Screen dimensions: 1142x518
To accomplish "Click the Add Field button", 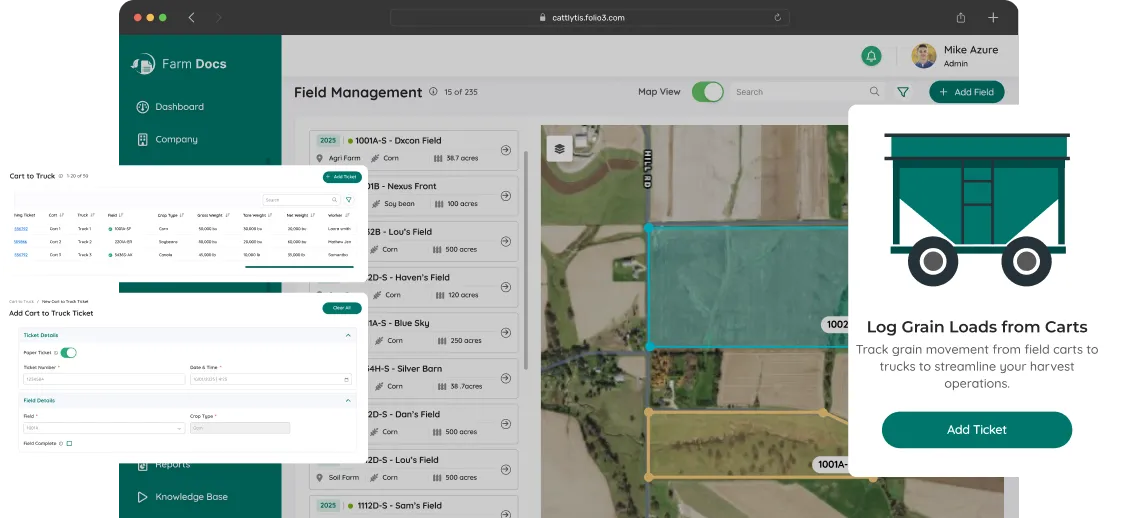I will click(966, 92).
